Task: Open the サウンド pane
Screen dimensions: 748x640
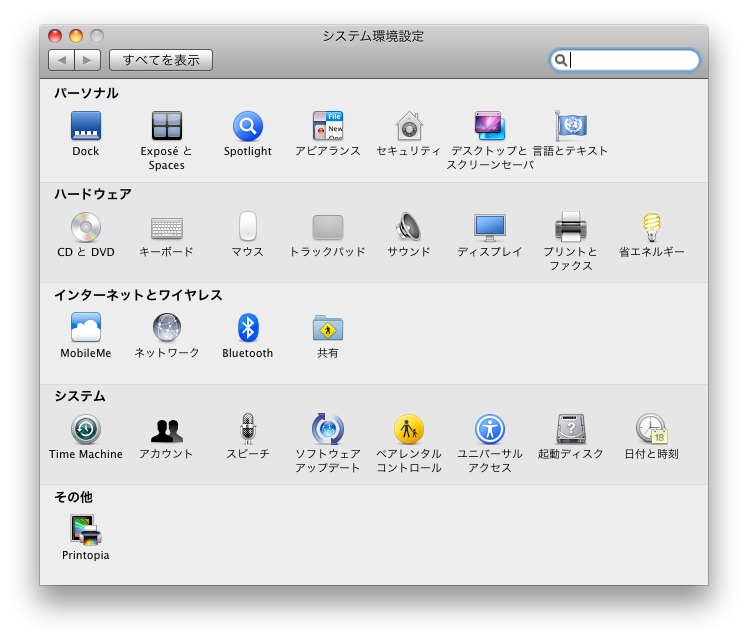Action: coord(408,228)
